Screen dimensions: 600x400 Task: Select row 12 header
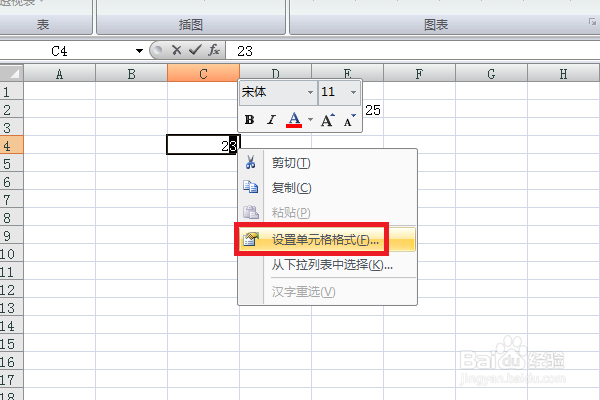point(11,290)
